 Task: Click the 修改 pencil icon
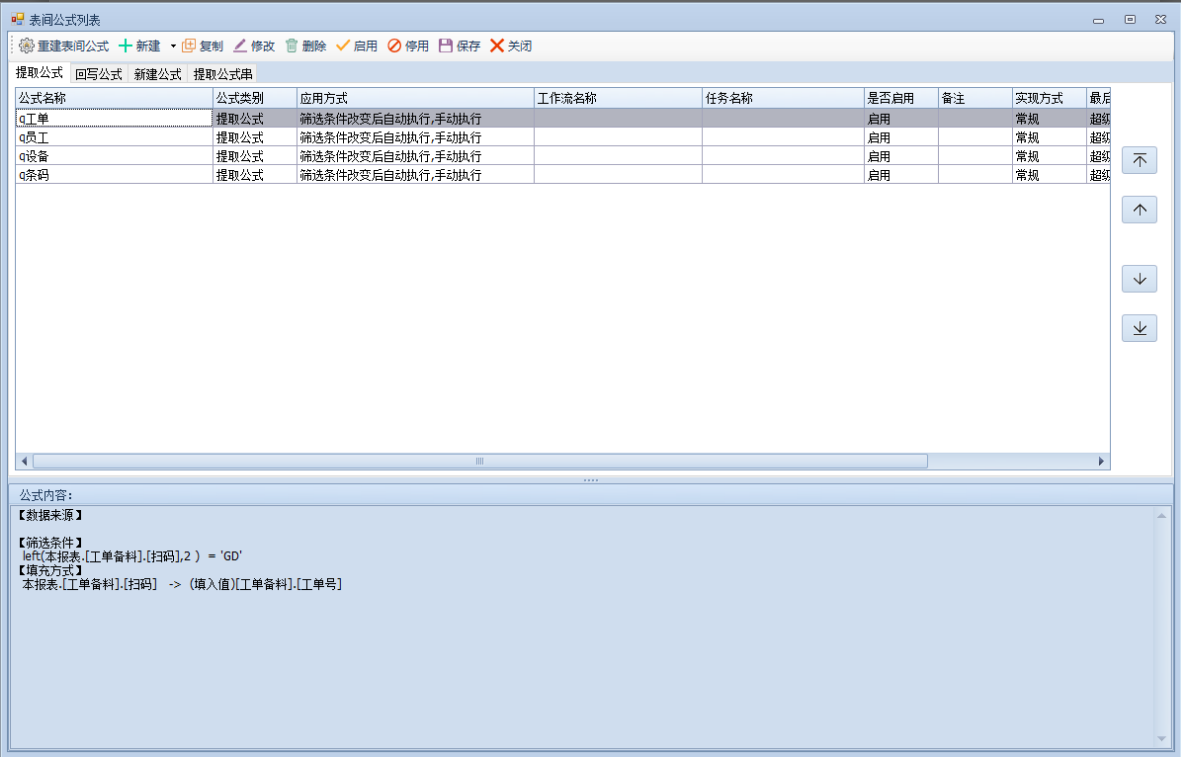240,46
